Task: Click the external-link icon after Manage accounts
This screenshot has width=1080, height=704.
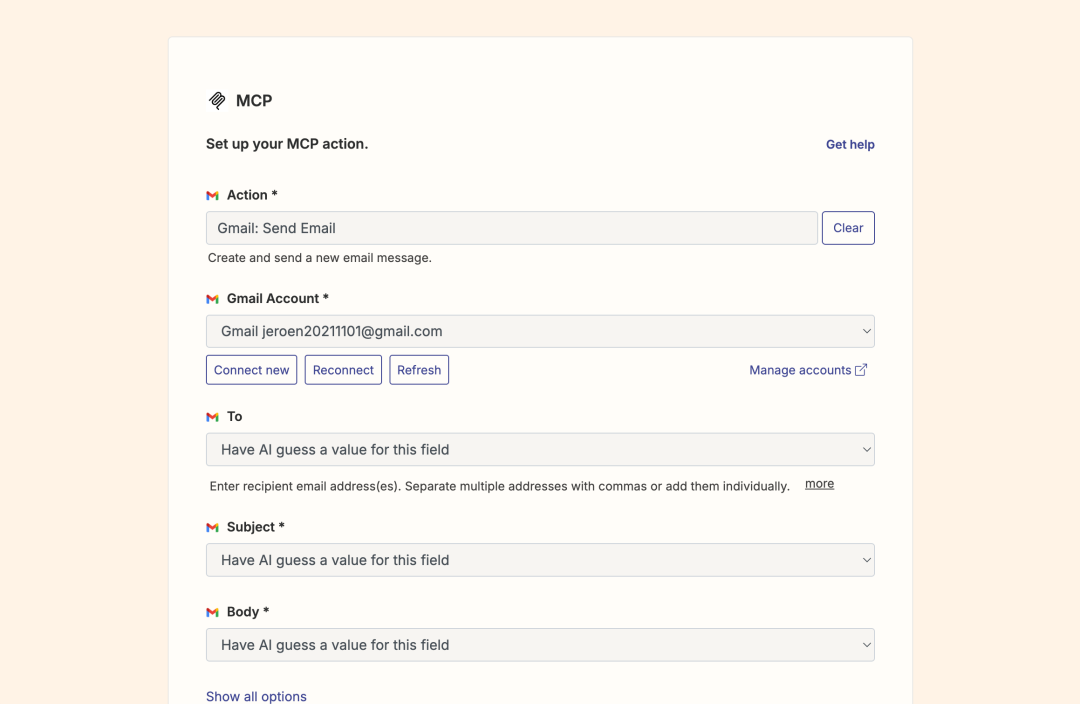Action: point(862,369)
